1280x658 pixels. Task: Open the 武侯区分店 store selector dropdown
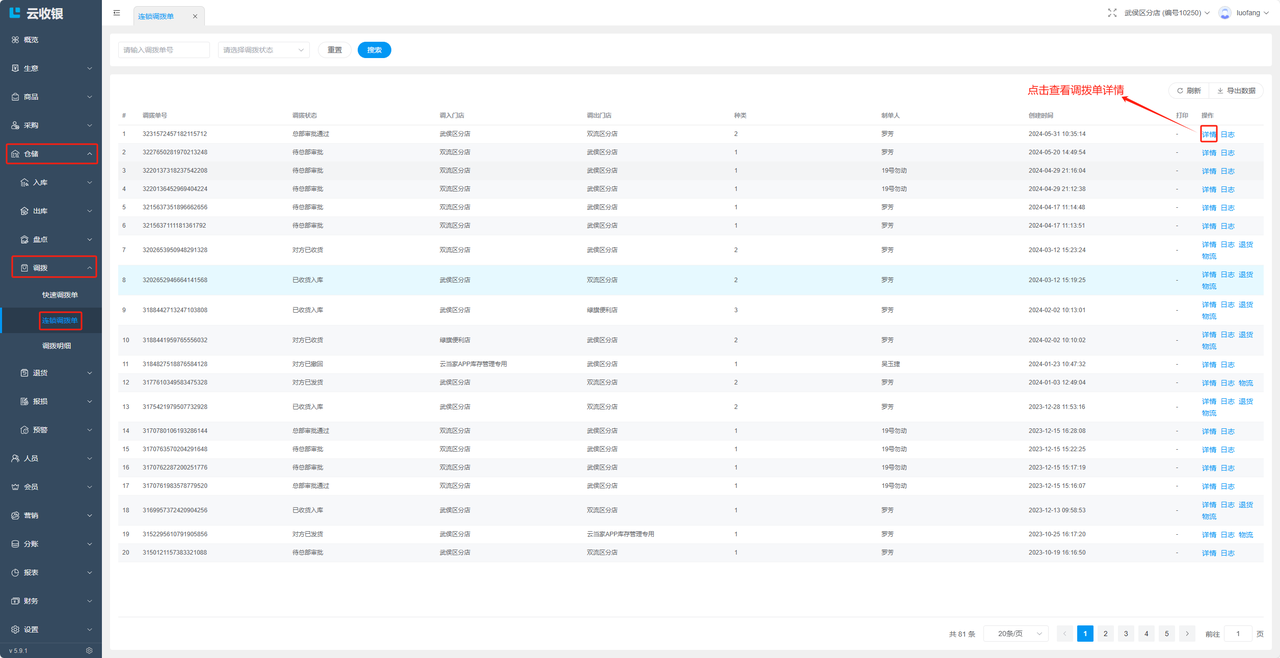(x=1166, y=13)
